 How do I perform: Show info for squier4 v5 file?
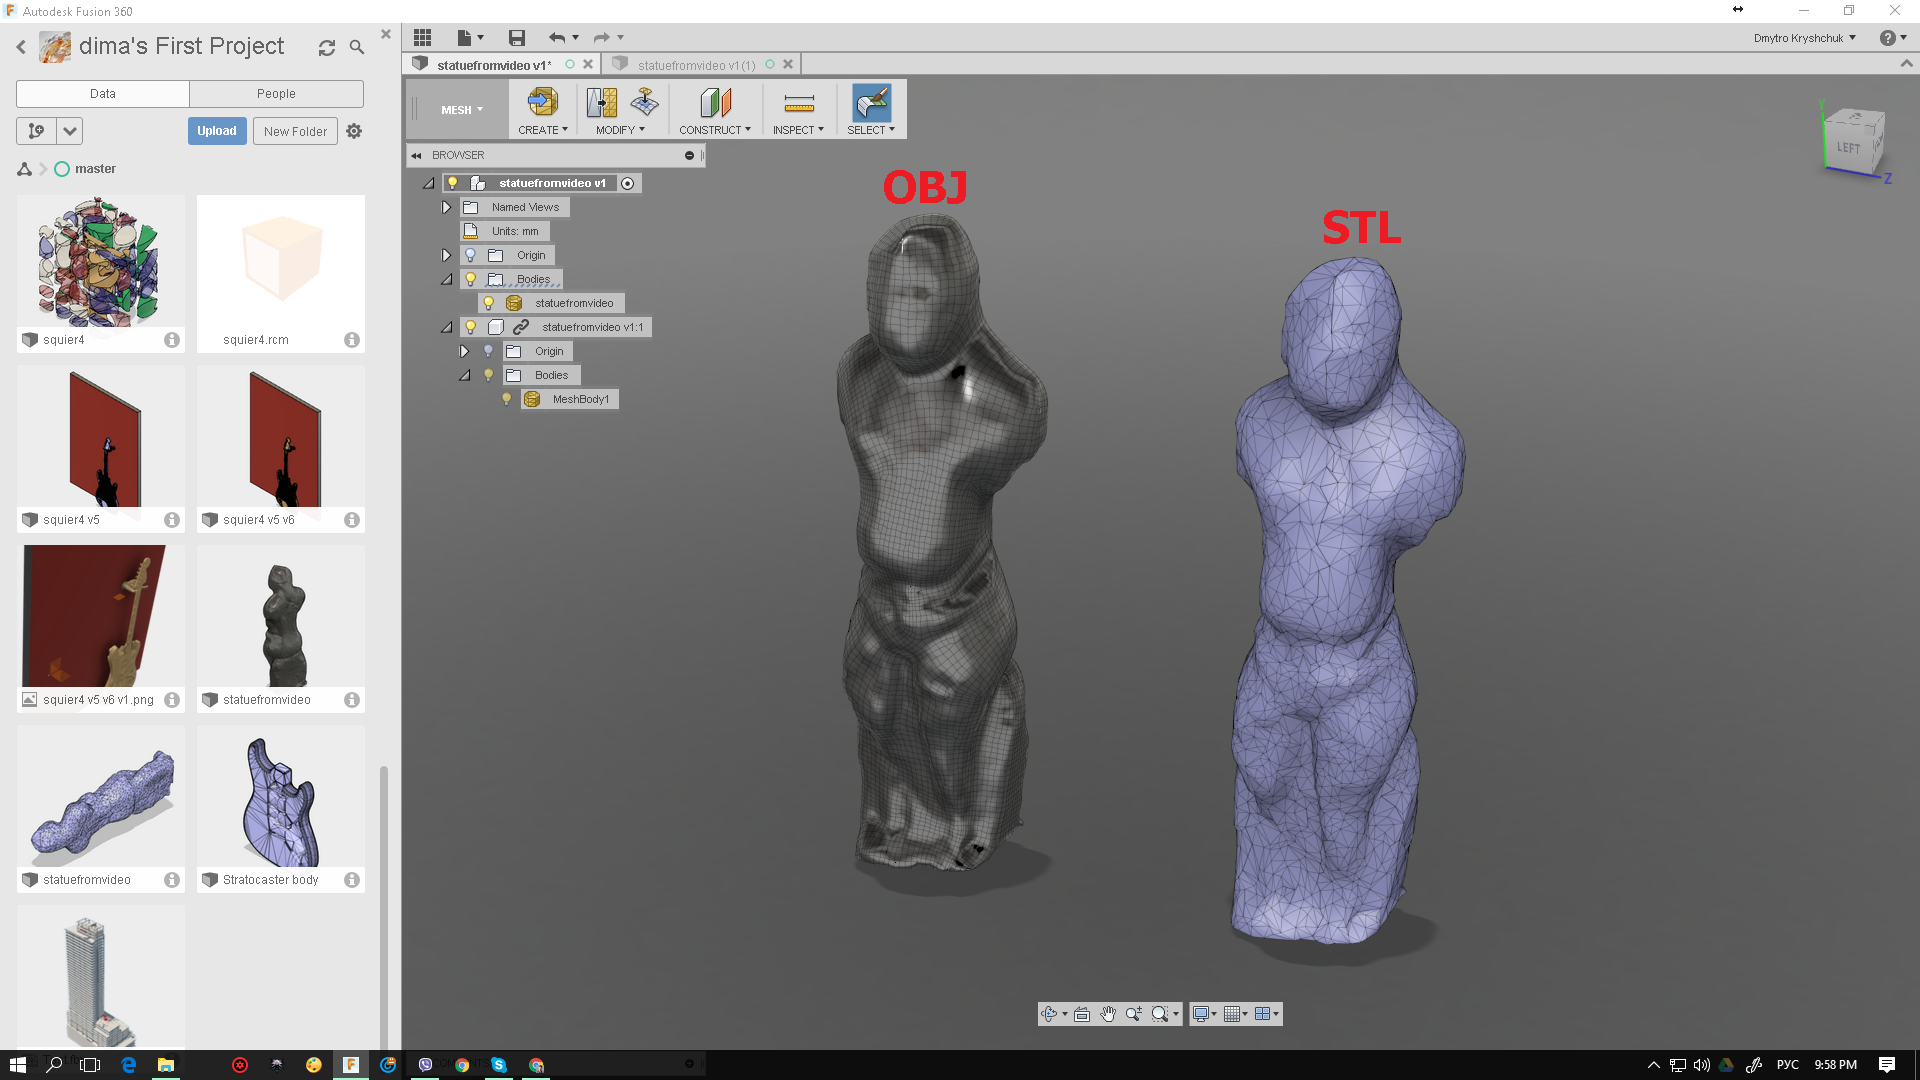point(172,520)
